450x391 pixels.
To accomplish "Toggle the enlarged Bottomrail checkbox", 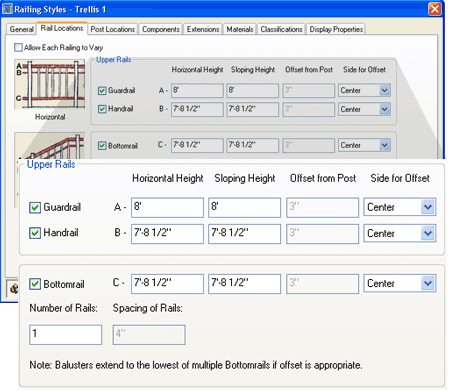I will [x=35, y=284].
